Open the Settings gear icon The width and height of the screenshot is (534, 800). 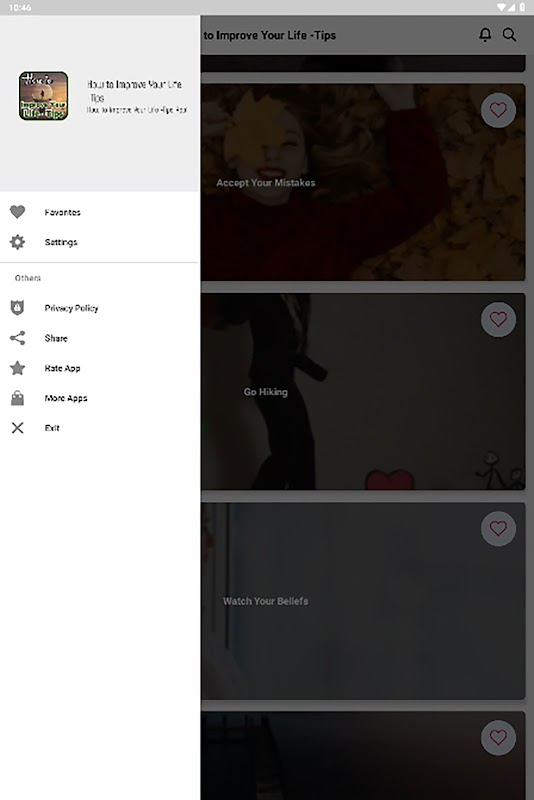click(x=17, y=242)
